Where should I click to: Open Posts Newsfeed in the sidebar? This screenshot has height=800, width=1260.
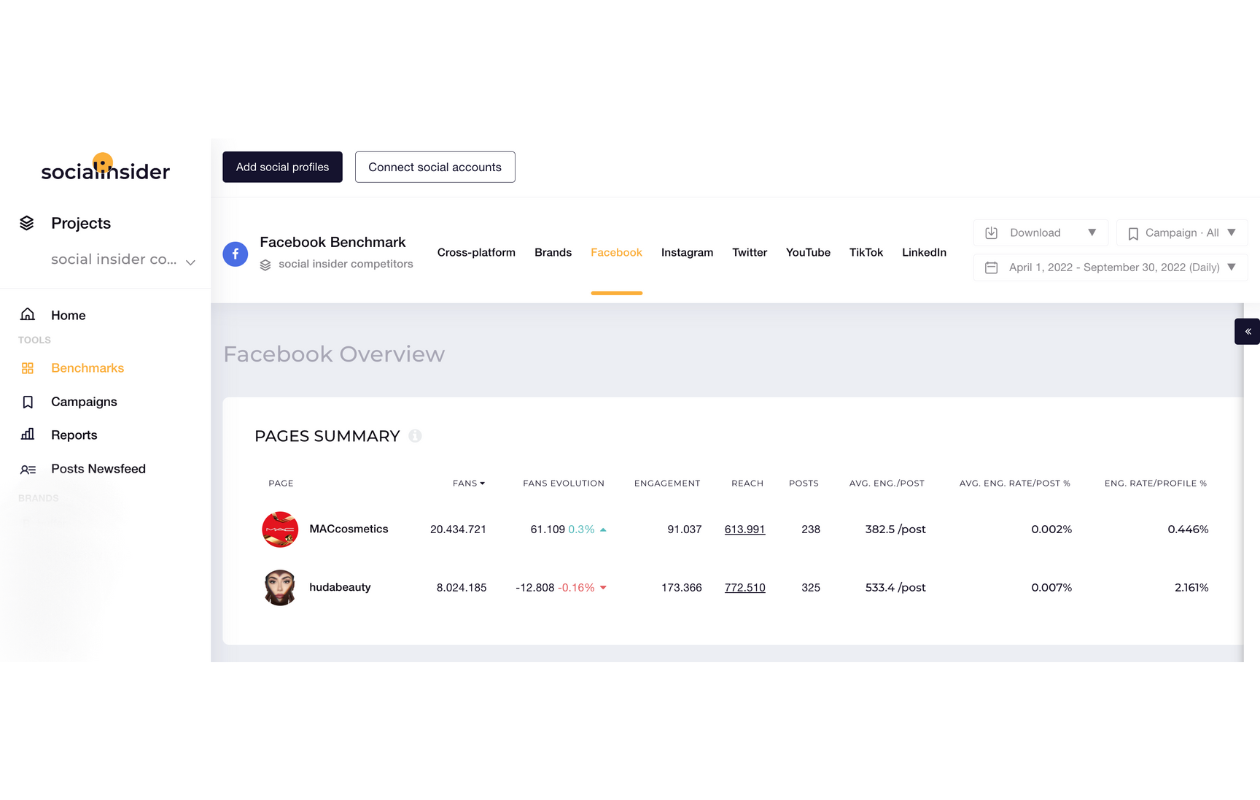click(x=98, y=469)
